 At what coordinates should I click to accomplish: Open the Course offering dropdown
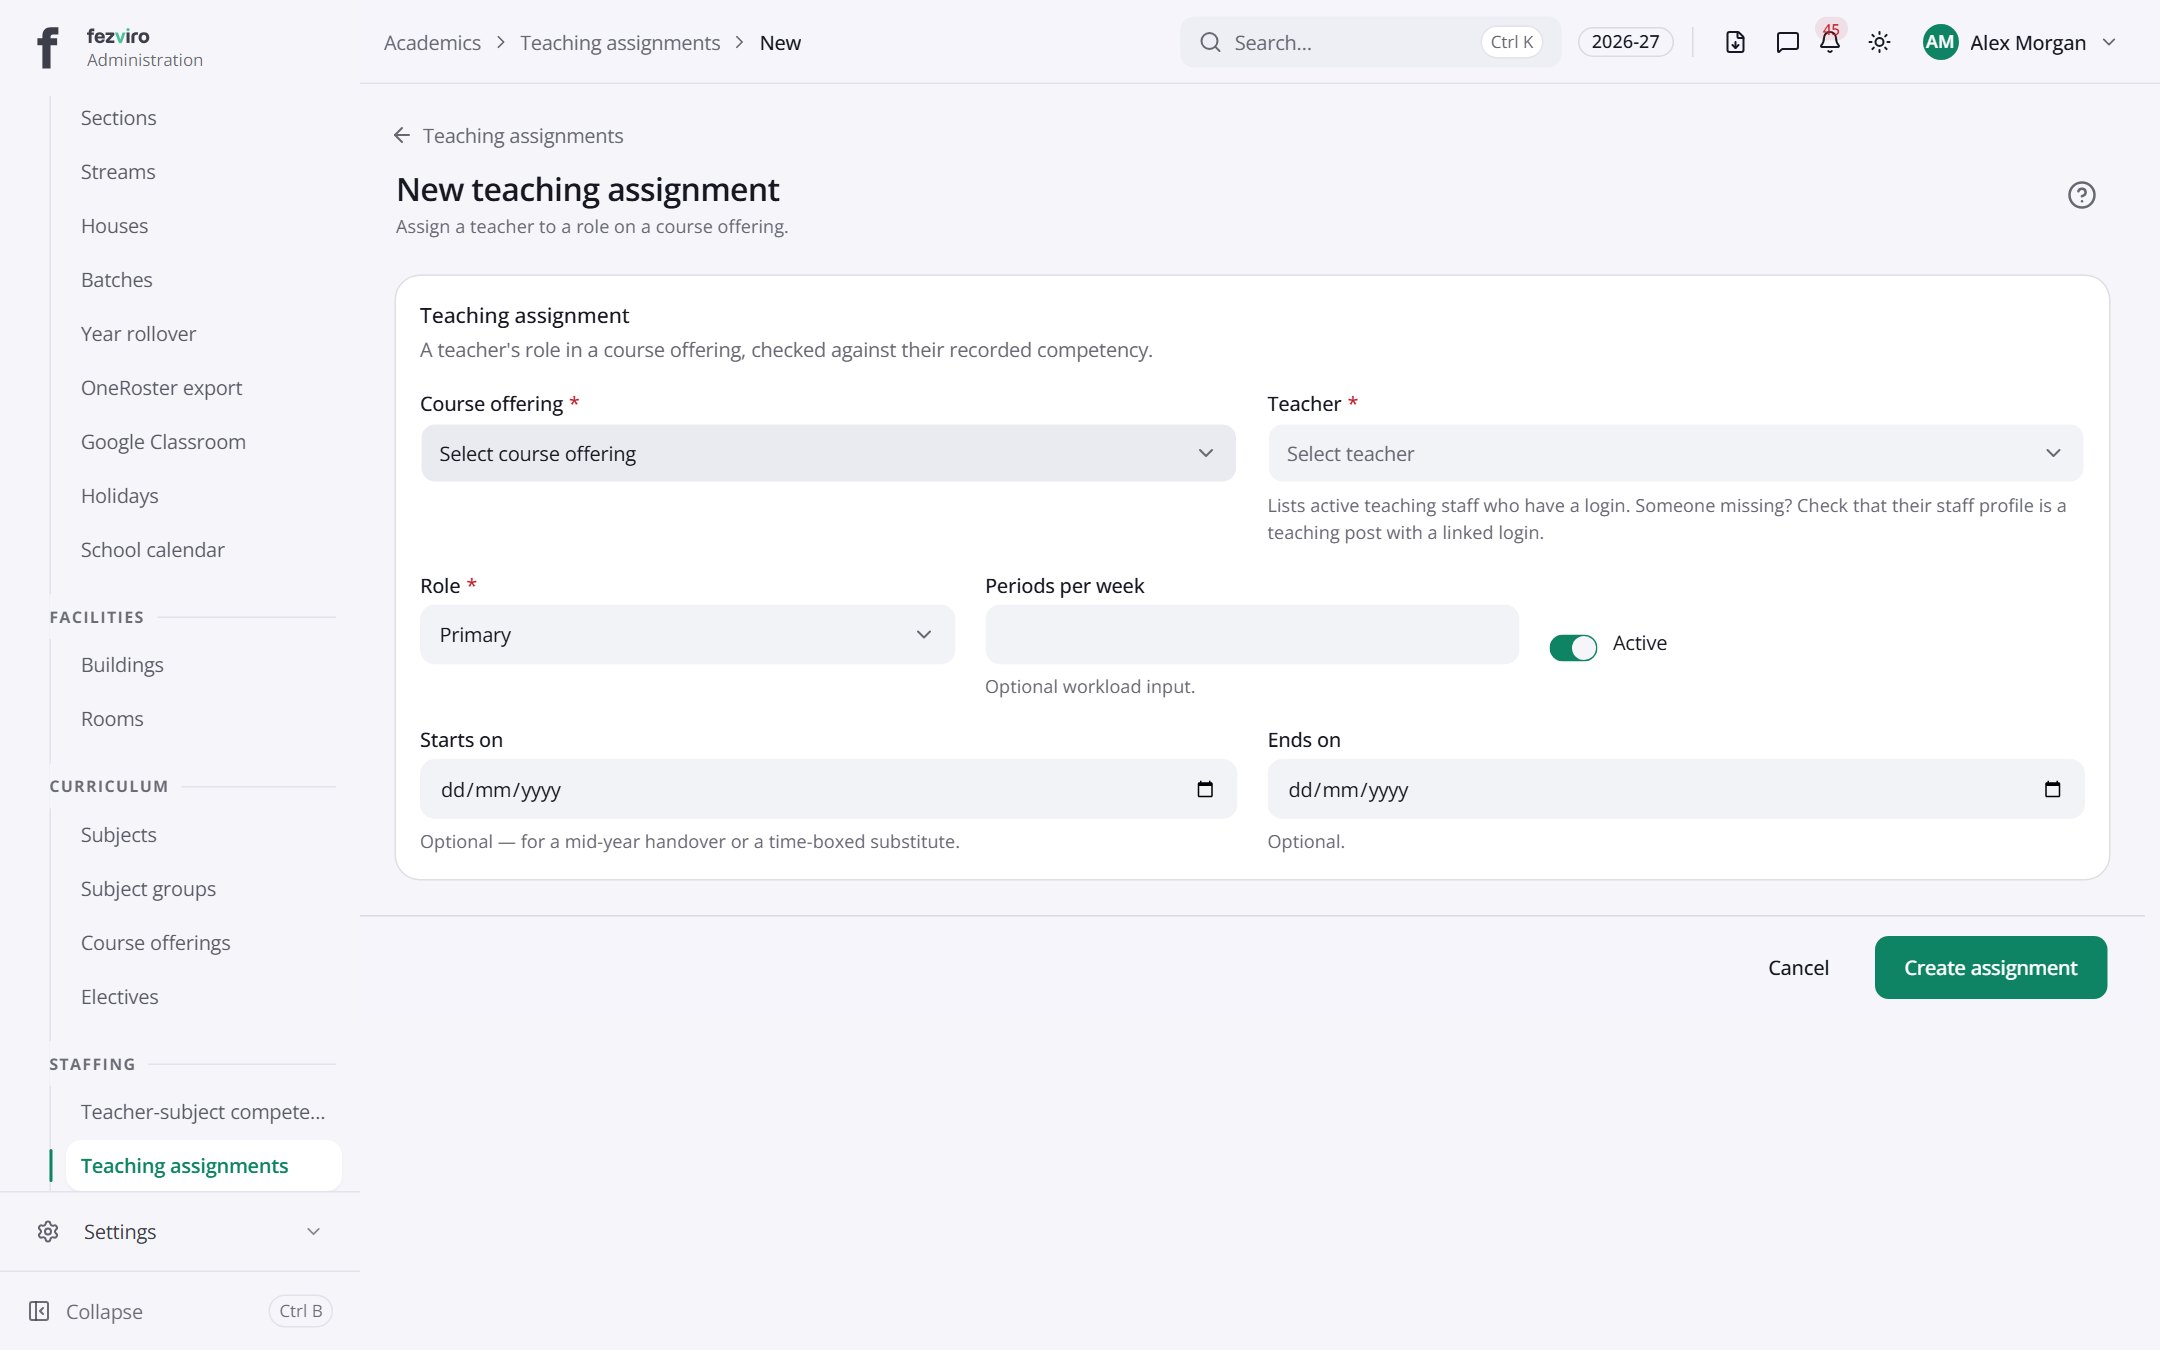(828, 453)
